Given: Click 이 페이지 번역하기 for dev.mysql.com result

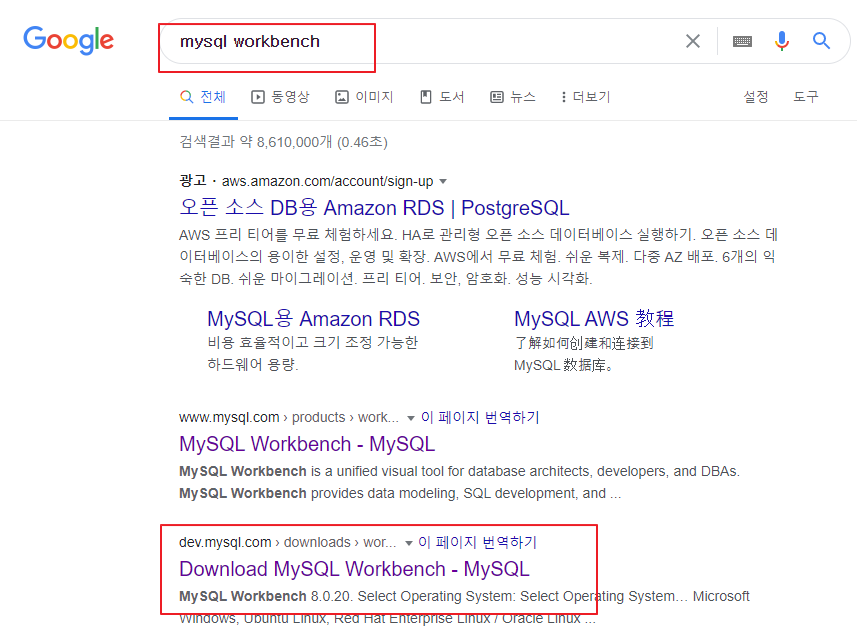Looking at the screenshot, I should point(478,542).
